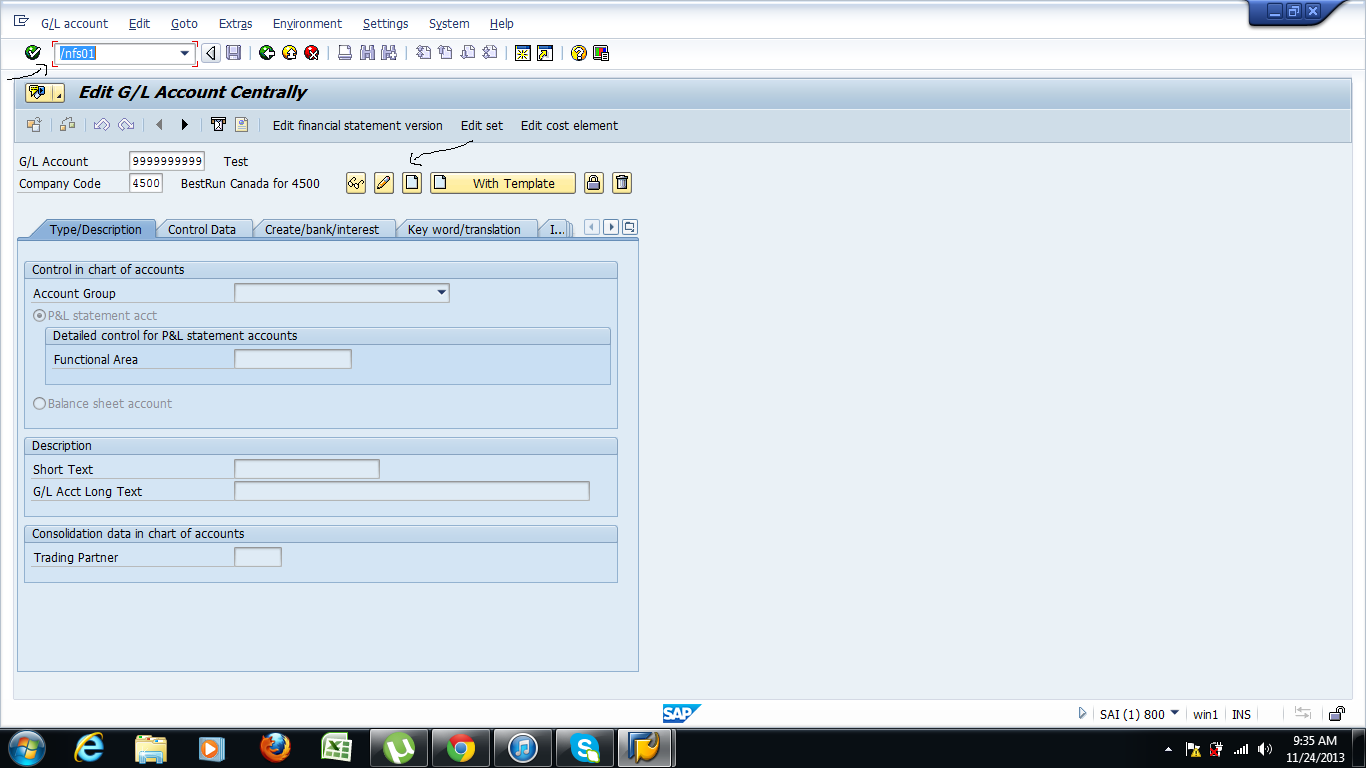Open the Environment menu
This screenshot has width=1366, height=768.
307,23
